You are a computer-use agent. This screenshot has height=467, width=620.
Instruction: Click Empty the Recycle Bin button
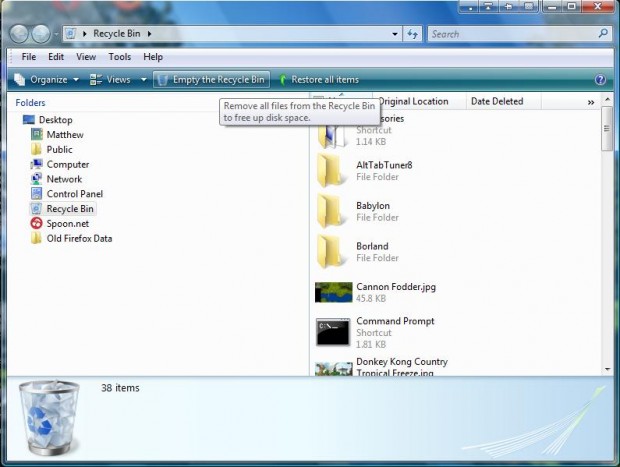pos(211,79)
